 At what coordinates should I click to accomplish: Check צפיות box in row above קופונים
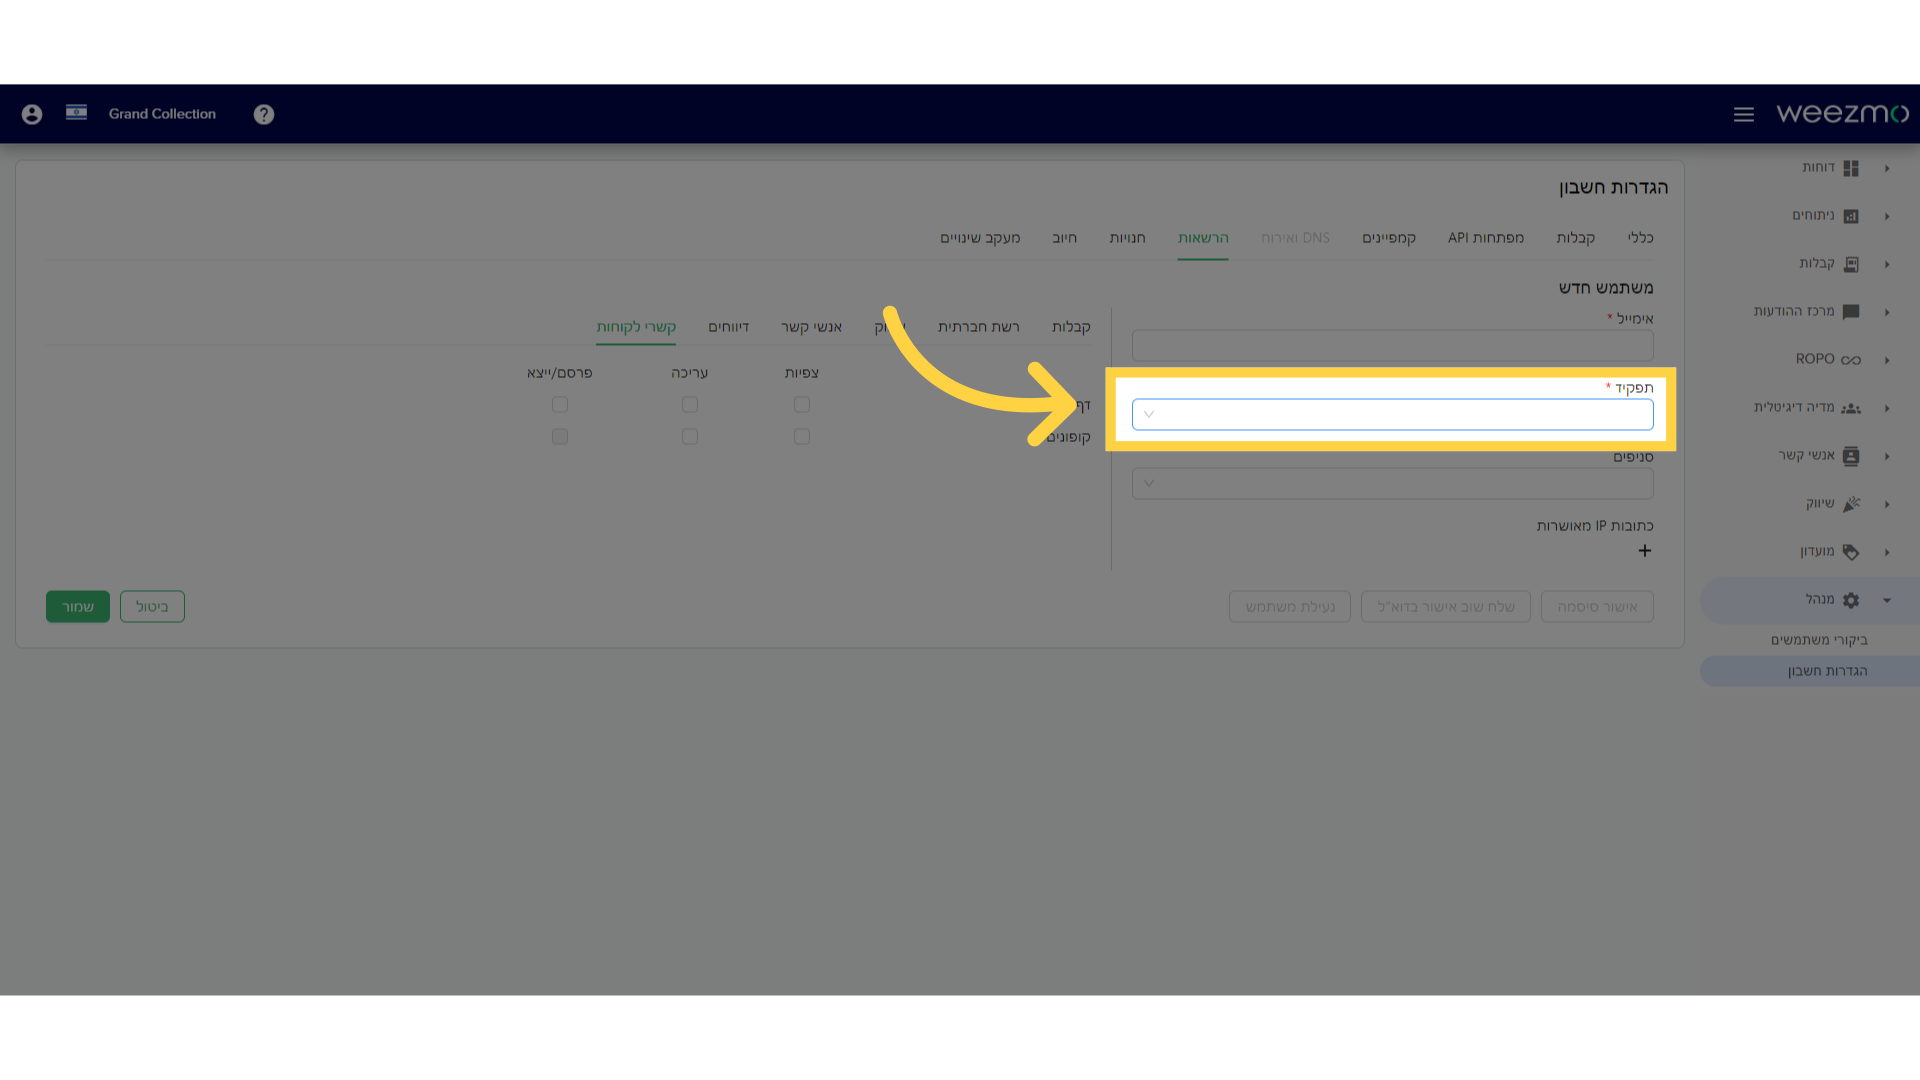(802, 405)
